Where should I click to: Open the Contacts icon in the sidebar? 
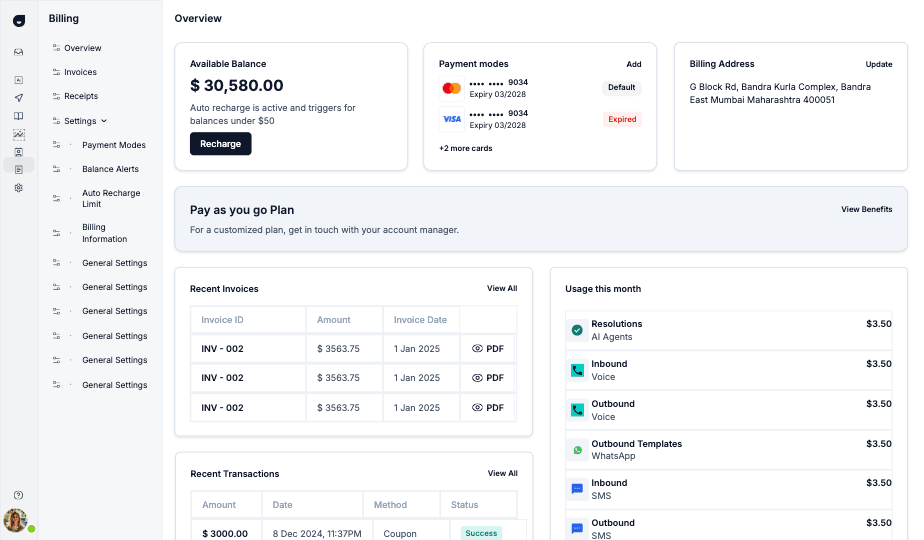click(x=19, y=152)
